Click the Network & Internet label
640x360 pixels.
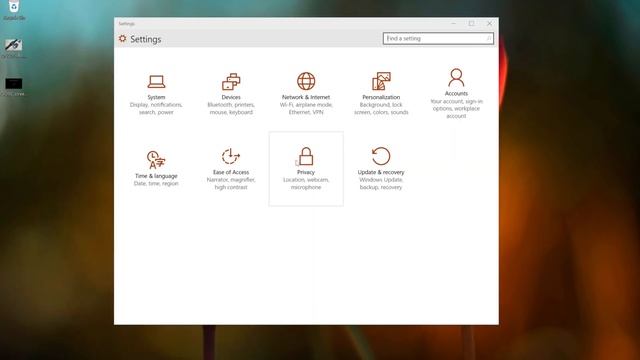pyautogui.click(x=306, y=97)
